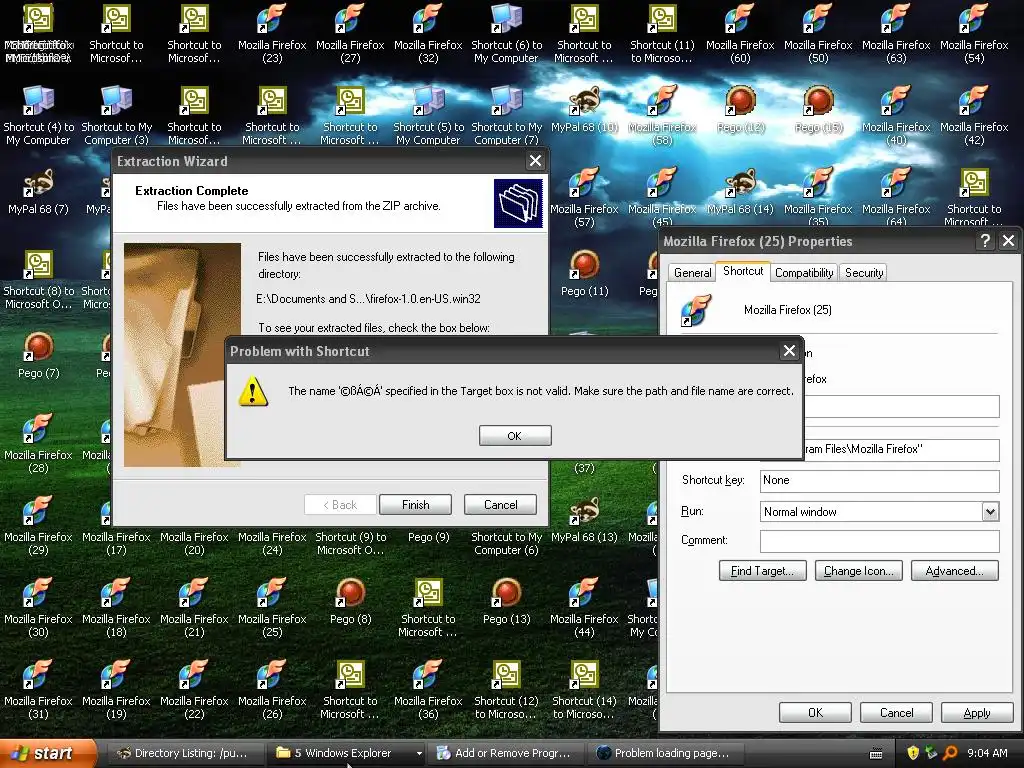
Task: Select Shortcut (6) to My Computer icon
Action: [x=507, y=34]
